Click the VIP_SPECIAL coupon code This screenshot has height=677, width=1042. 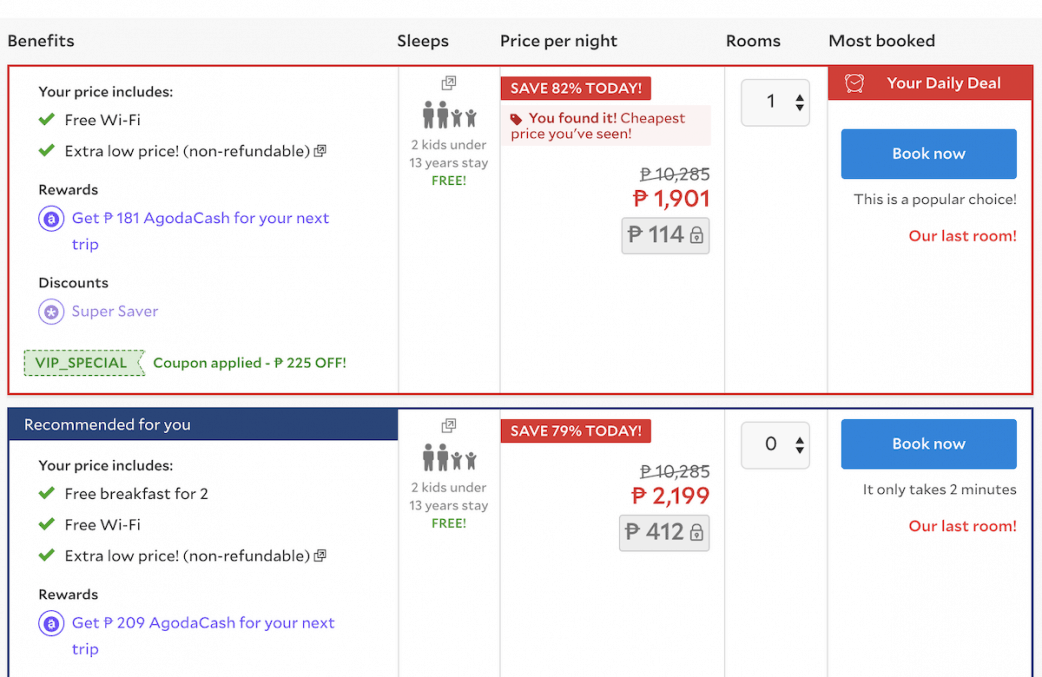click(84, 362)
